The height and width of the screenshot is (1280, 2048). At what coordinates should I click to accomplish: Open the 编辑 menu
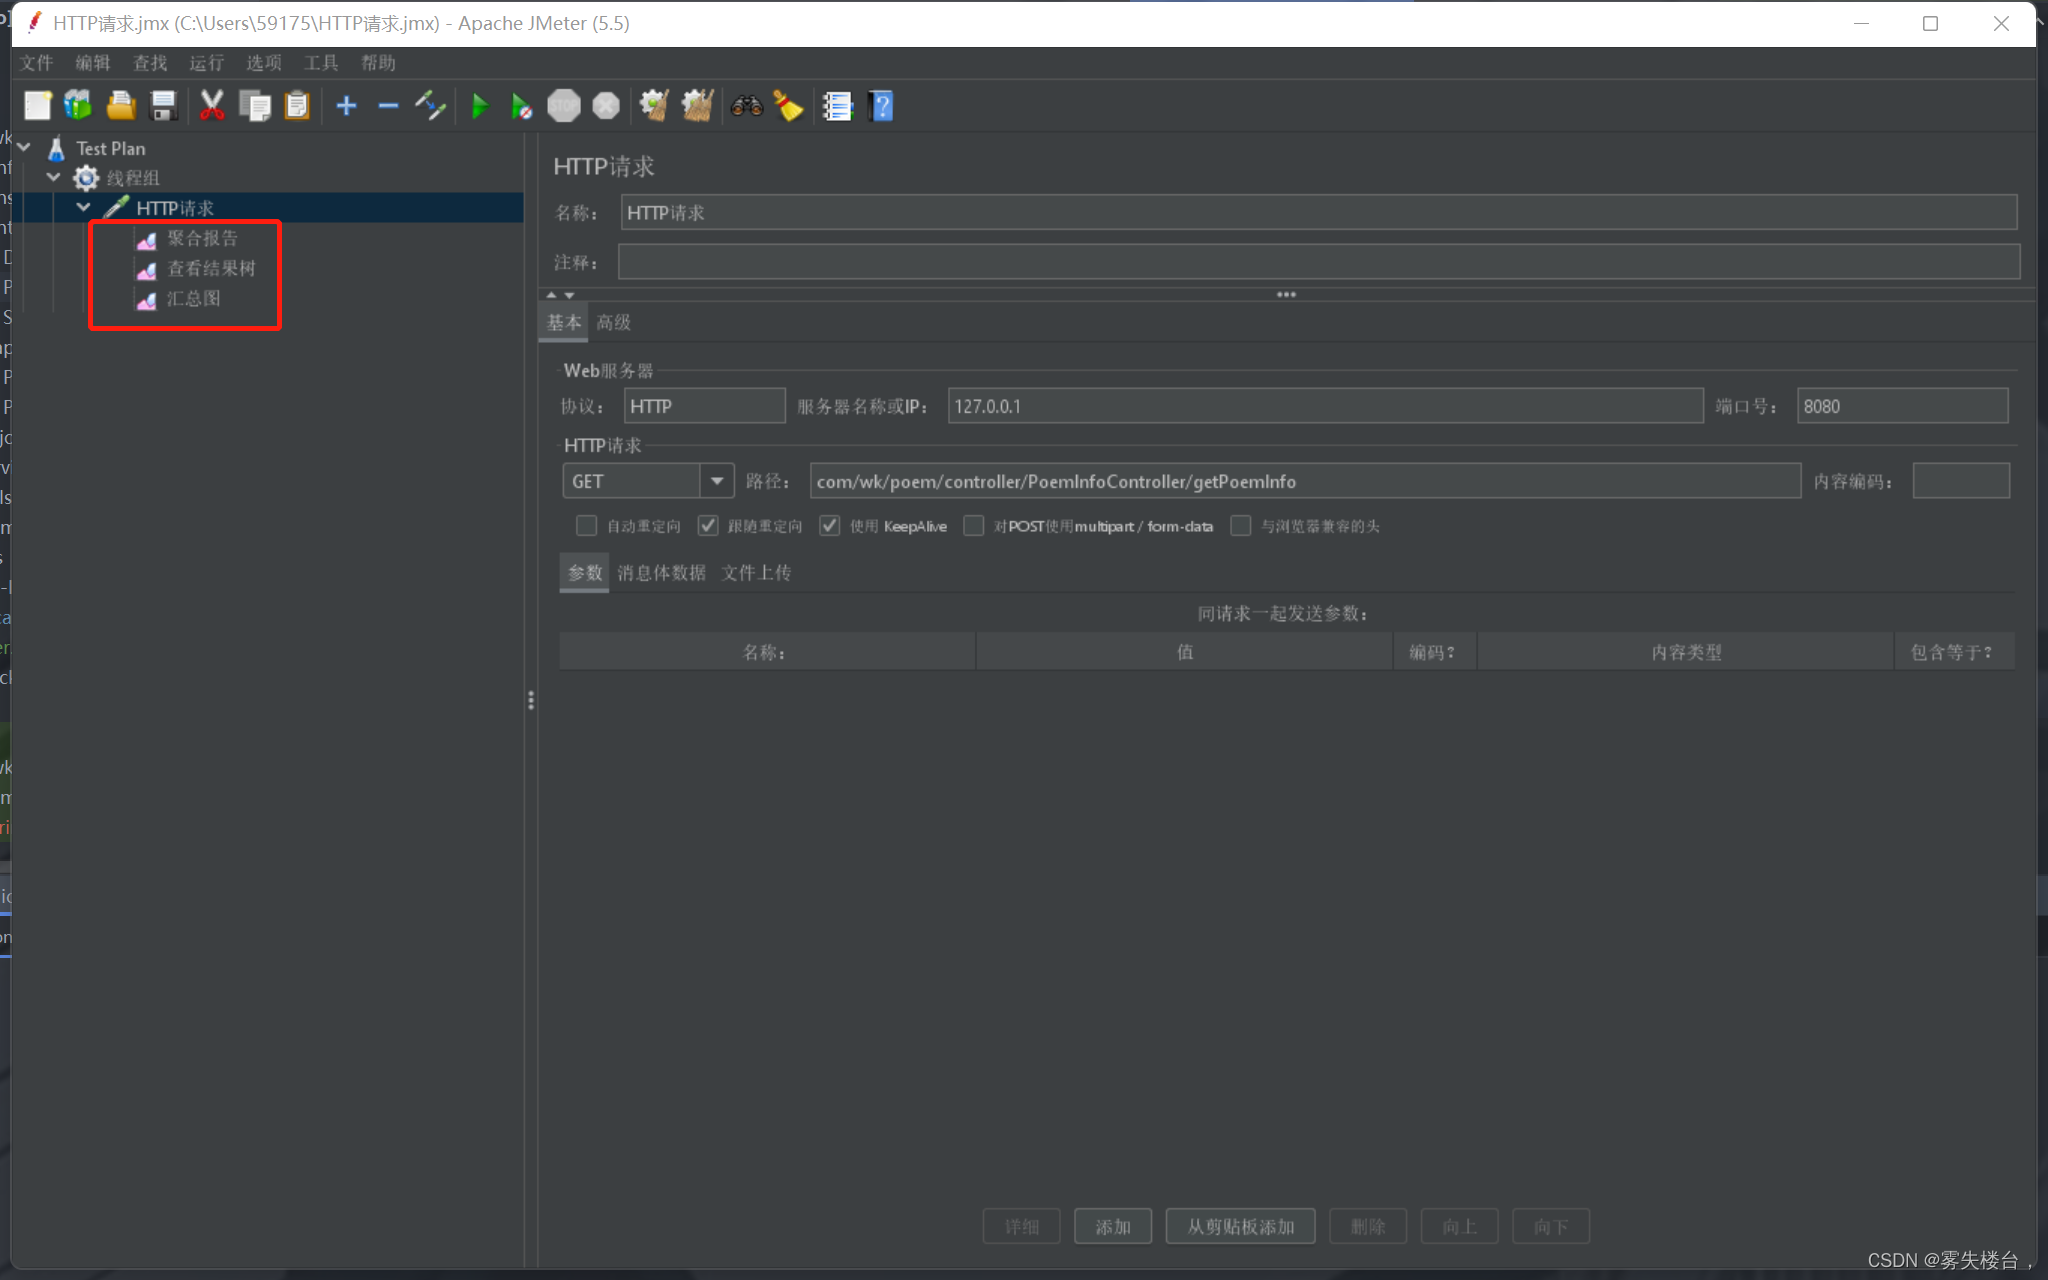(93, 63)
